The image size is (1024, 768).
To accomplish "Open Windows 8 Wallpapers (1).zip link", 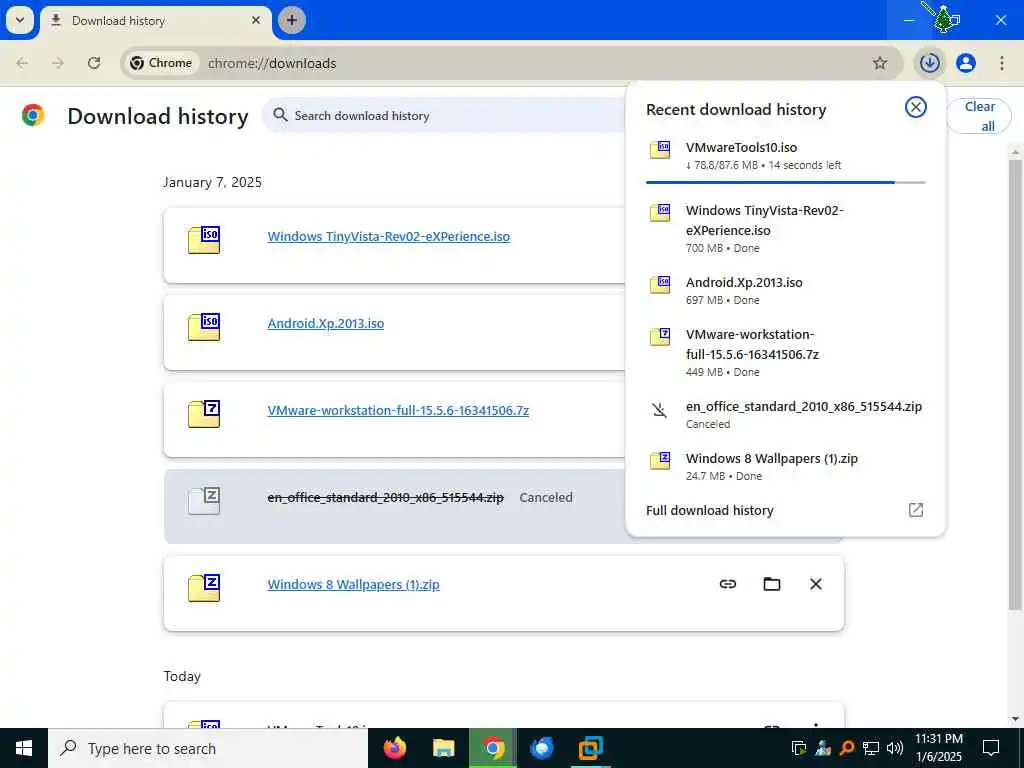I will click(353, 584).
